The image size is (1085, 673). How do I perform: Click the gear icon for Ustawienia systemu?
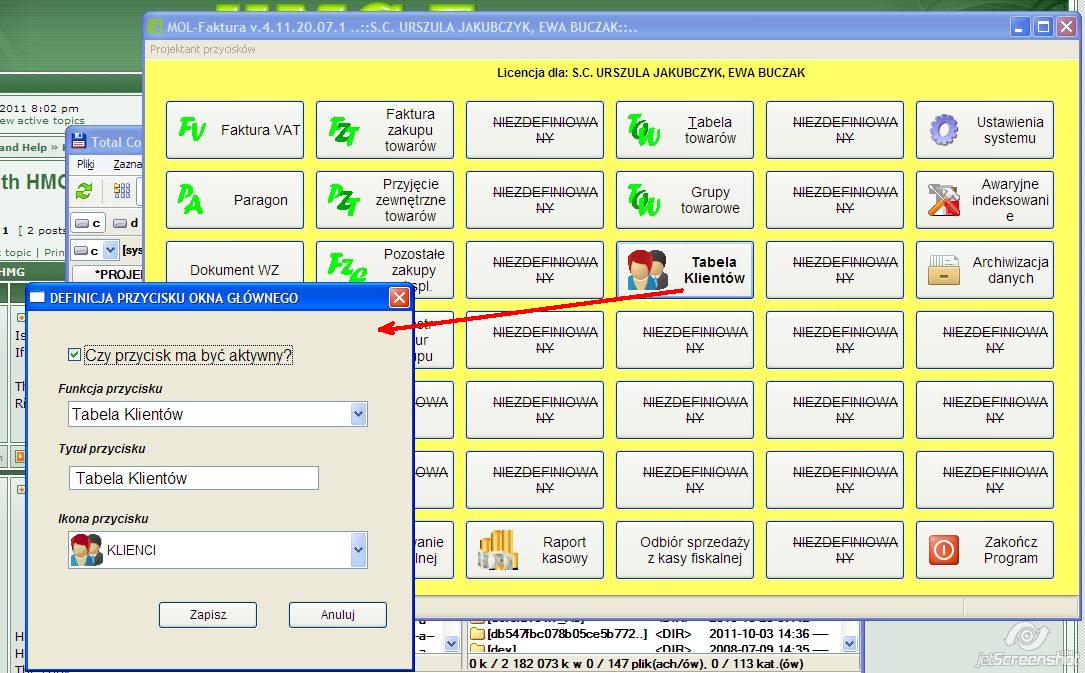point(944,129)
